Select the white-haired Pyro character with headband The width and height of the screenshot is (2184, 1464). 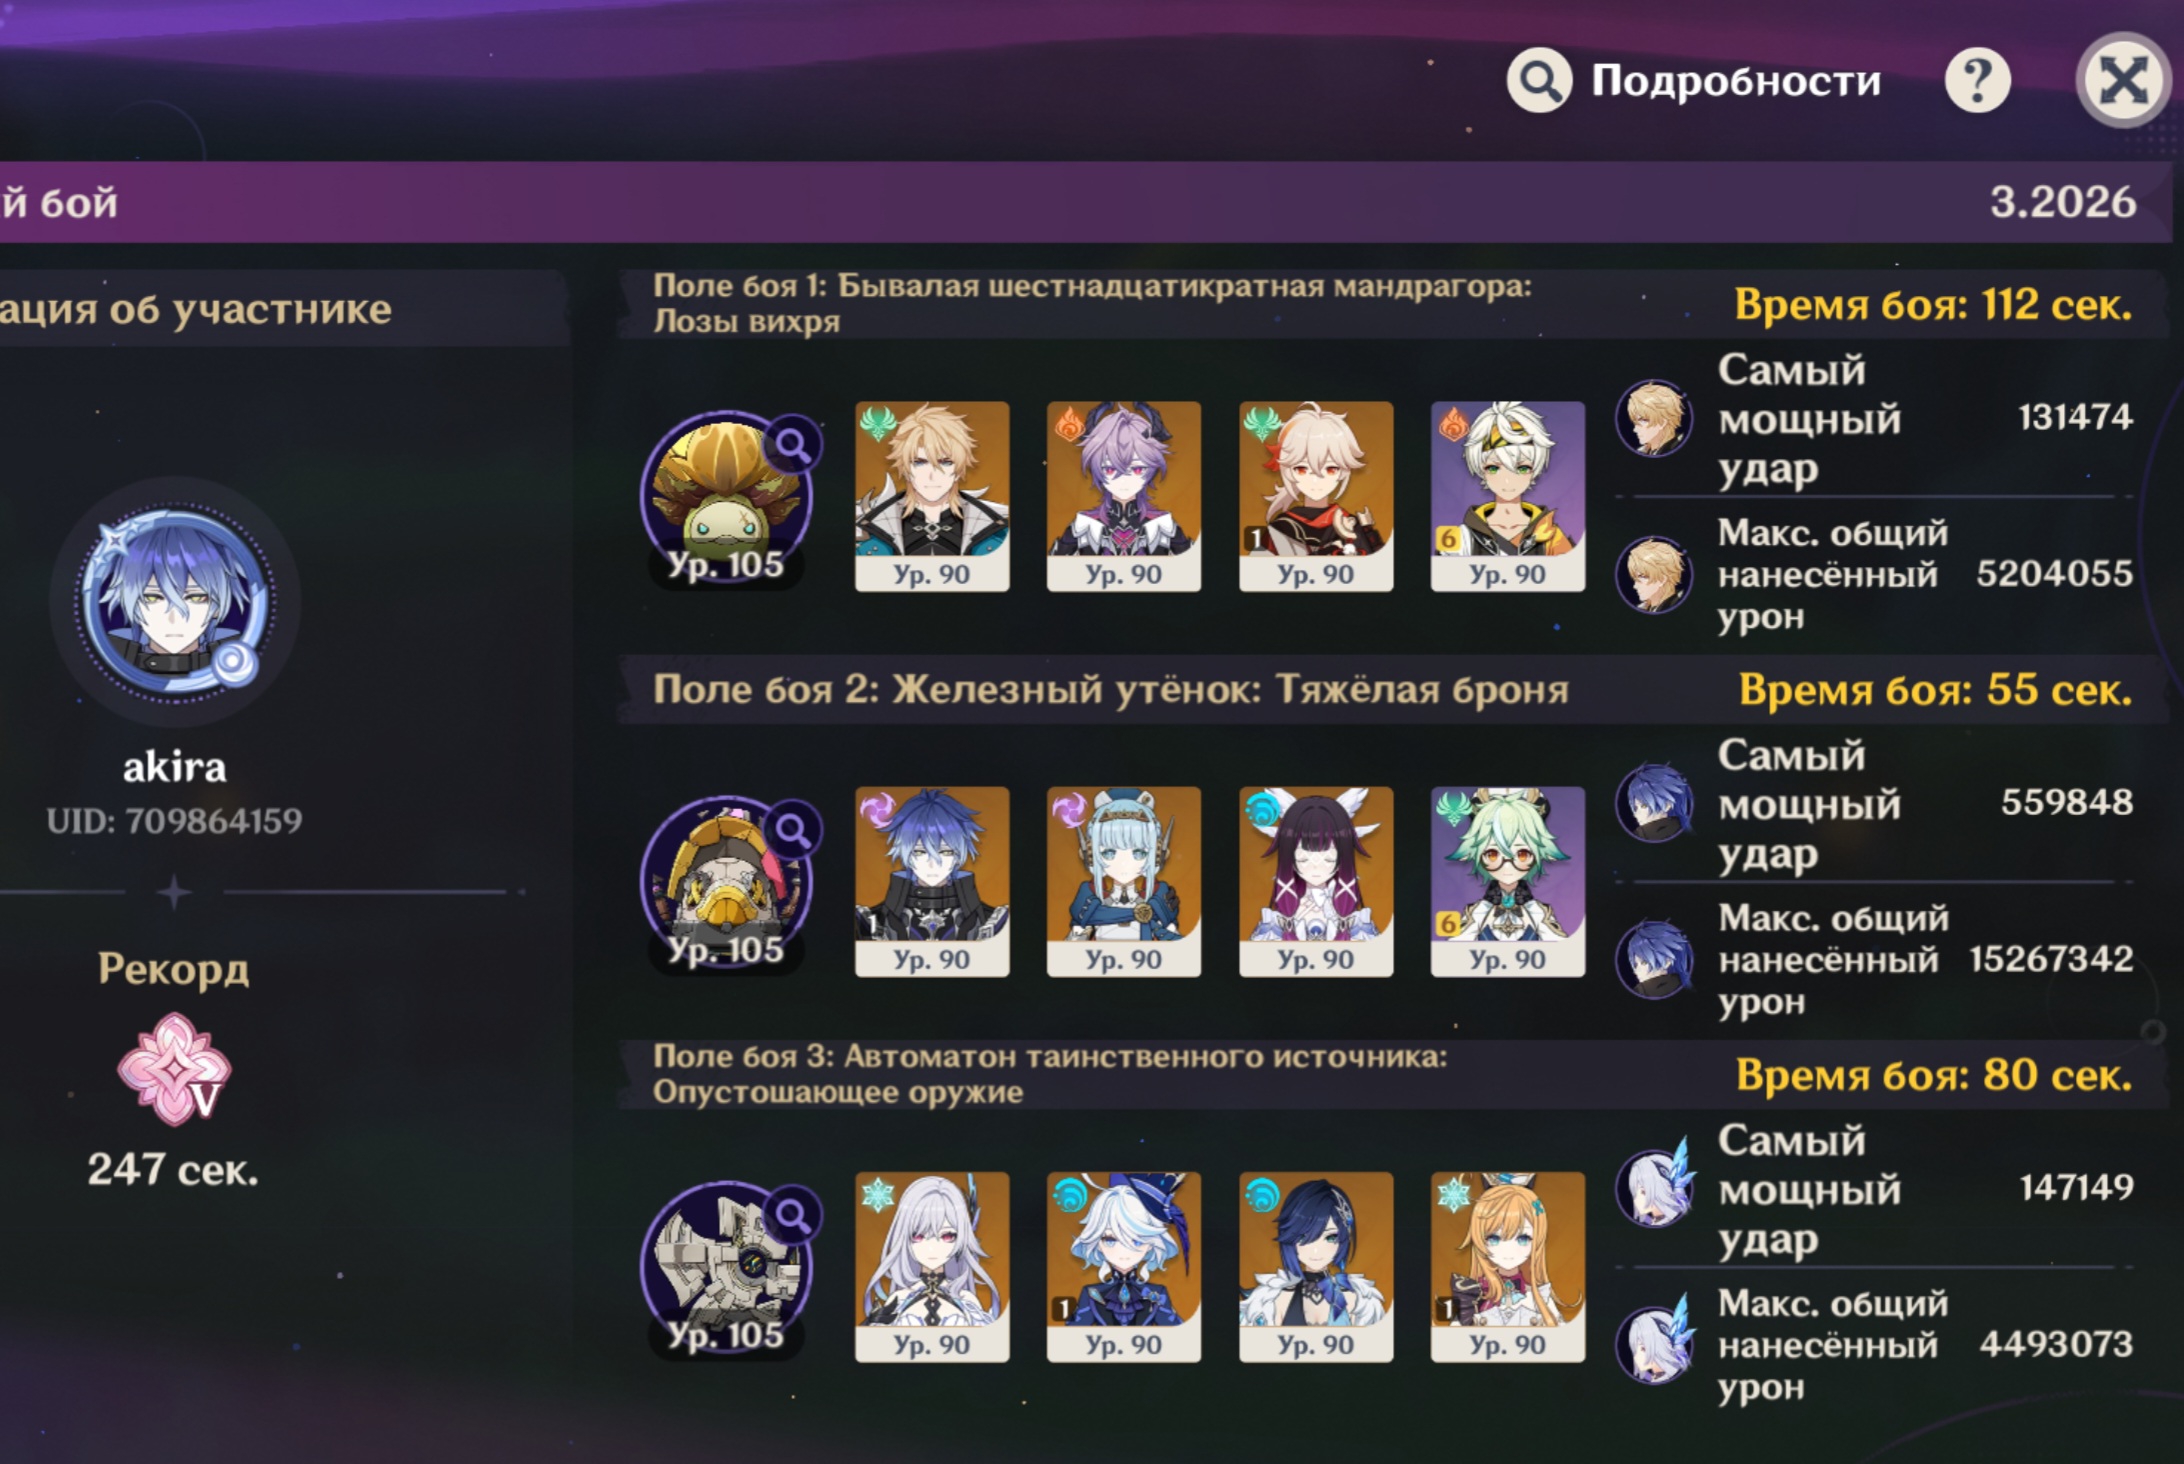pyautogui.click(x=1508, y=496)
